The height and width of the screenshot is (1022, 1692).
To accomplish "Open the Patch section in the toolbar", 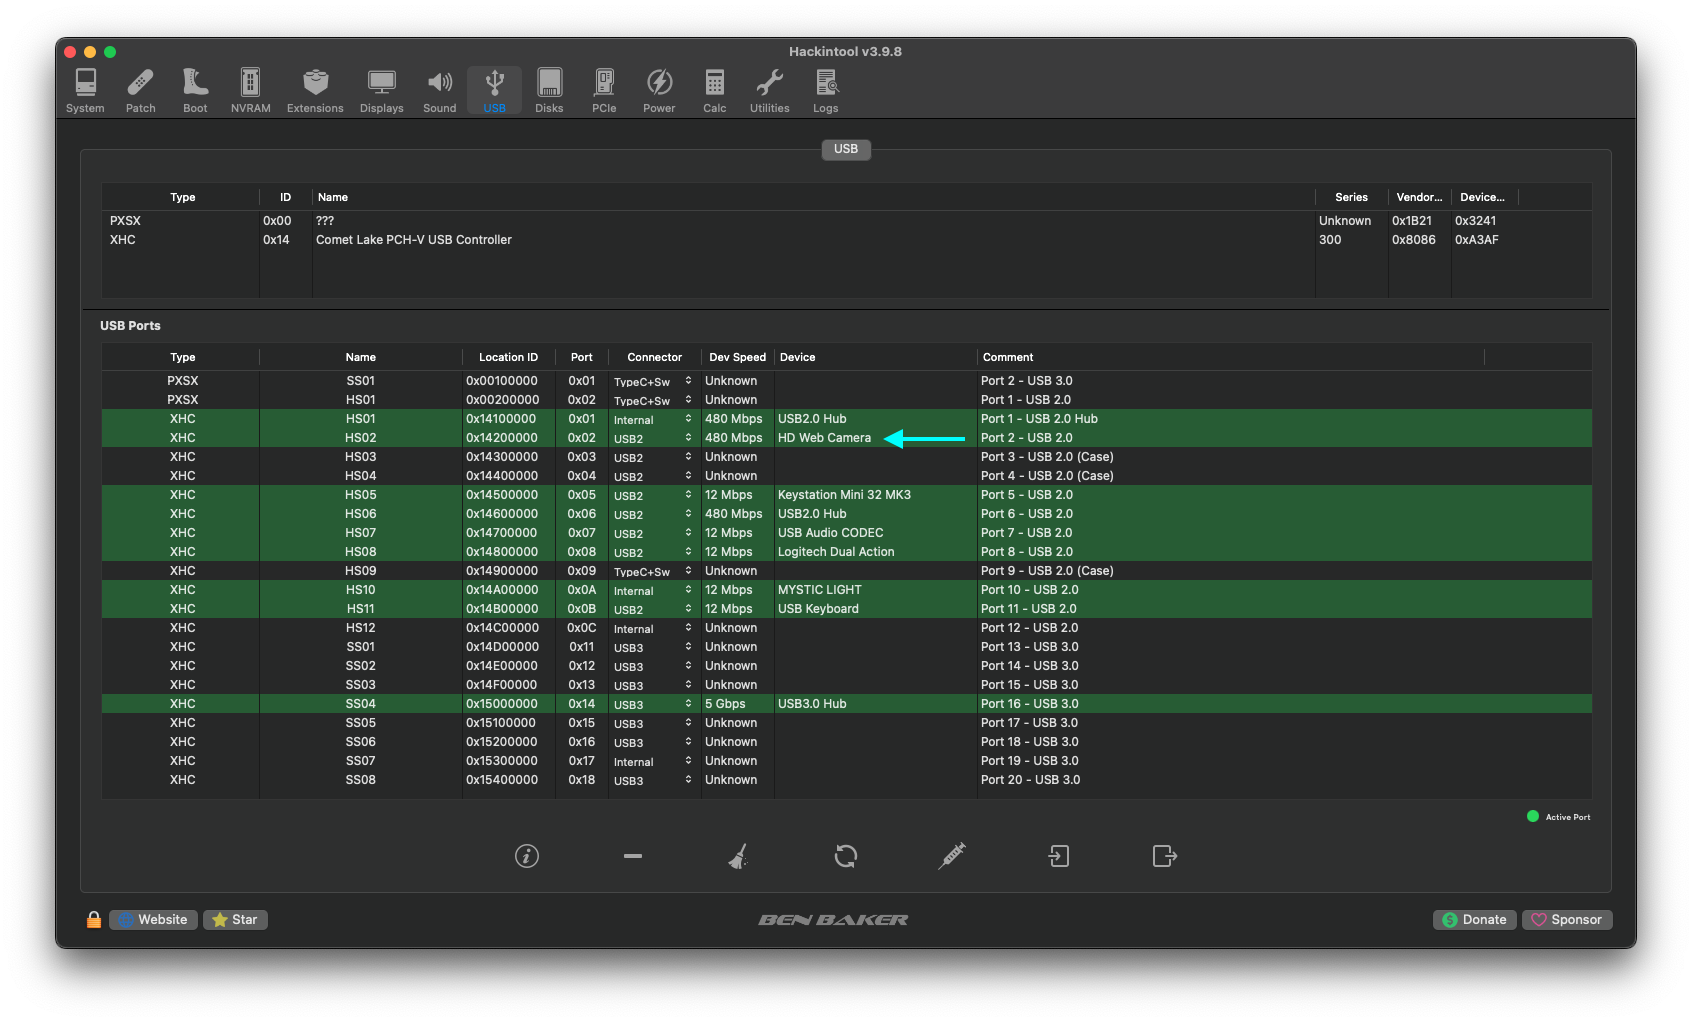I will coord(140,90).
